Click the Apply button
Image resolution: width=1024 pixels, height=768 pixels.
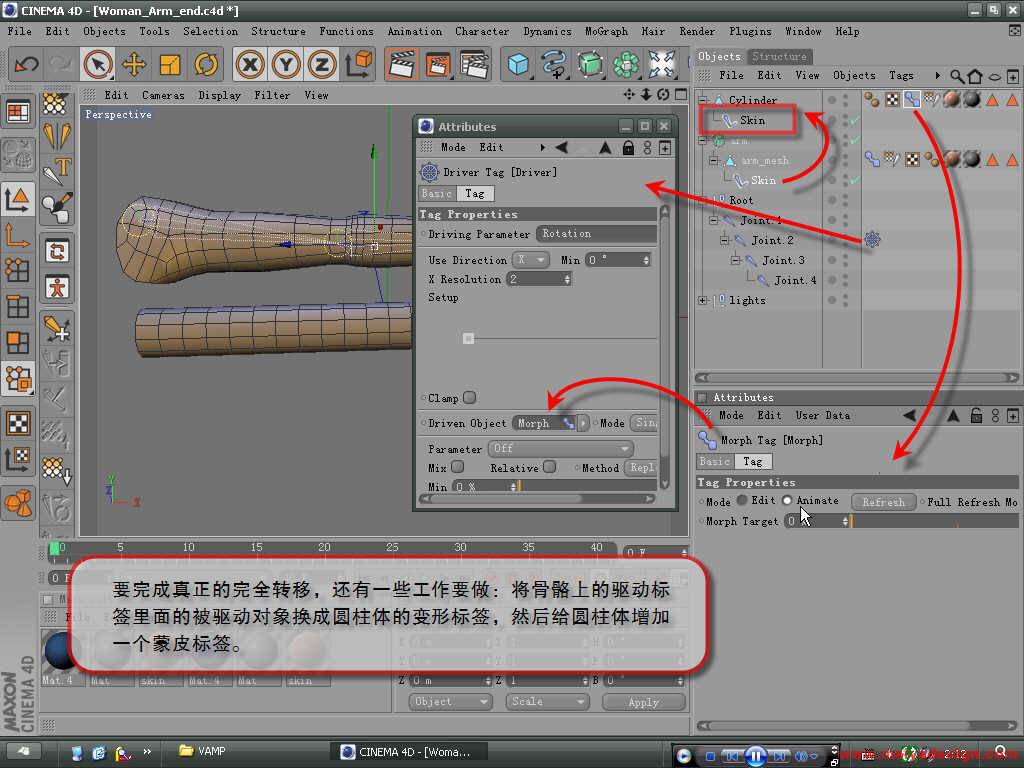(643, 702)
